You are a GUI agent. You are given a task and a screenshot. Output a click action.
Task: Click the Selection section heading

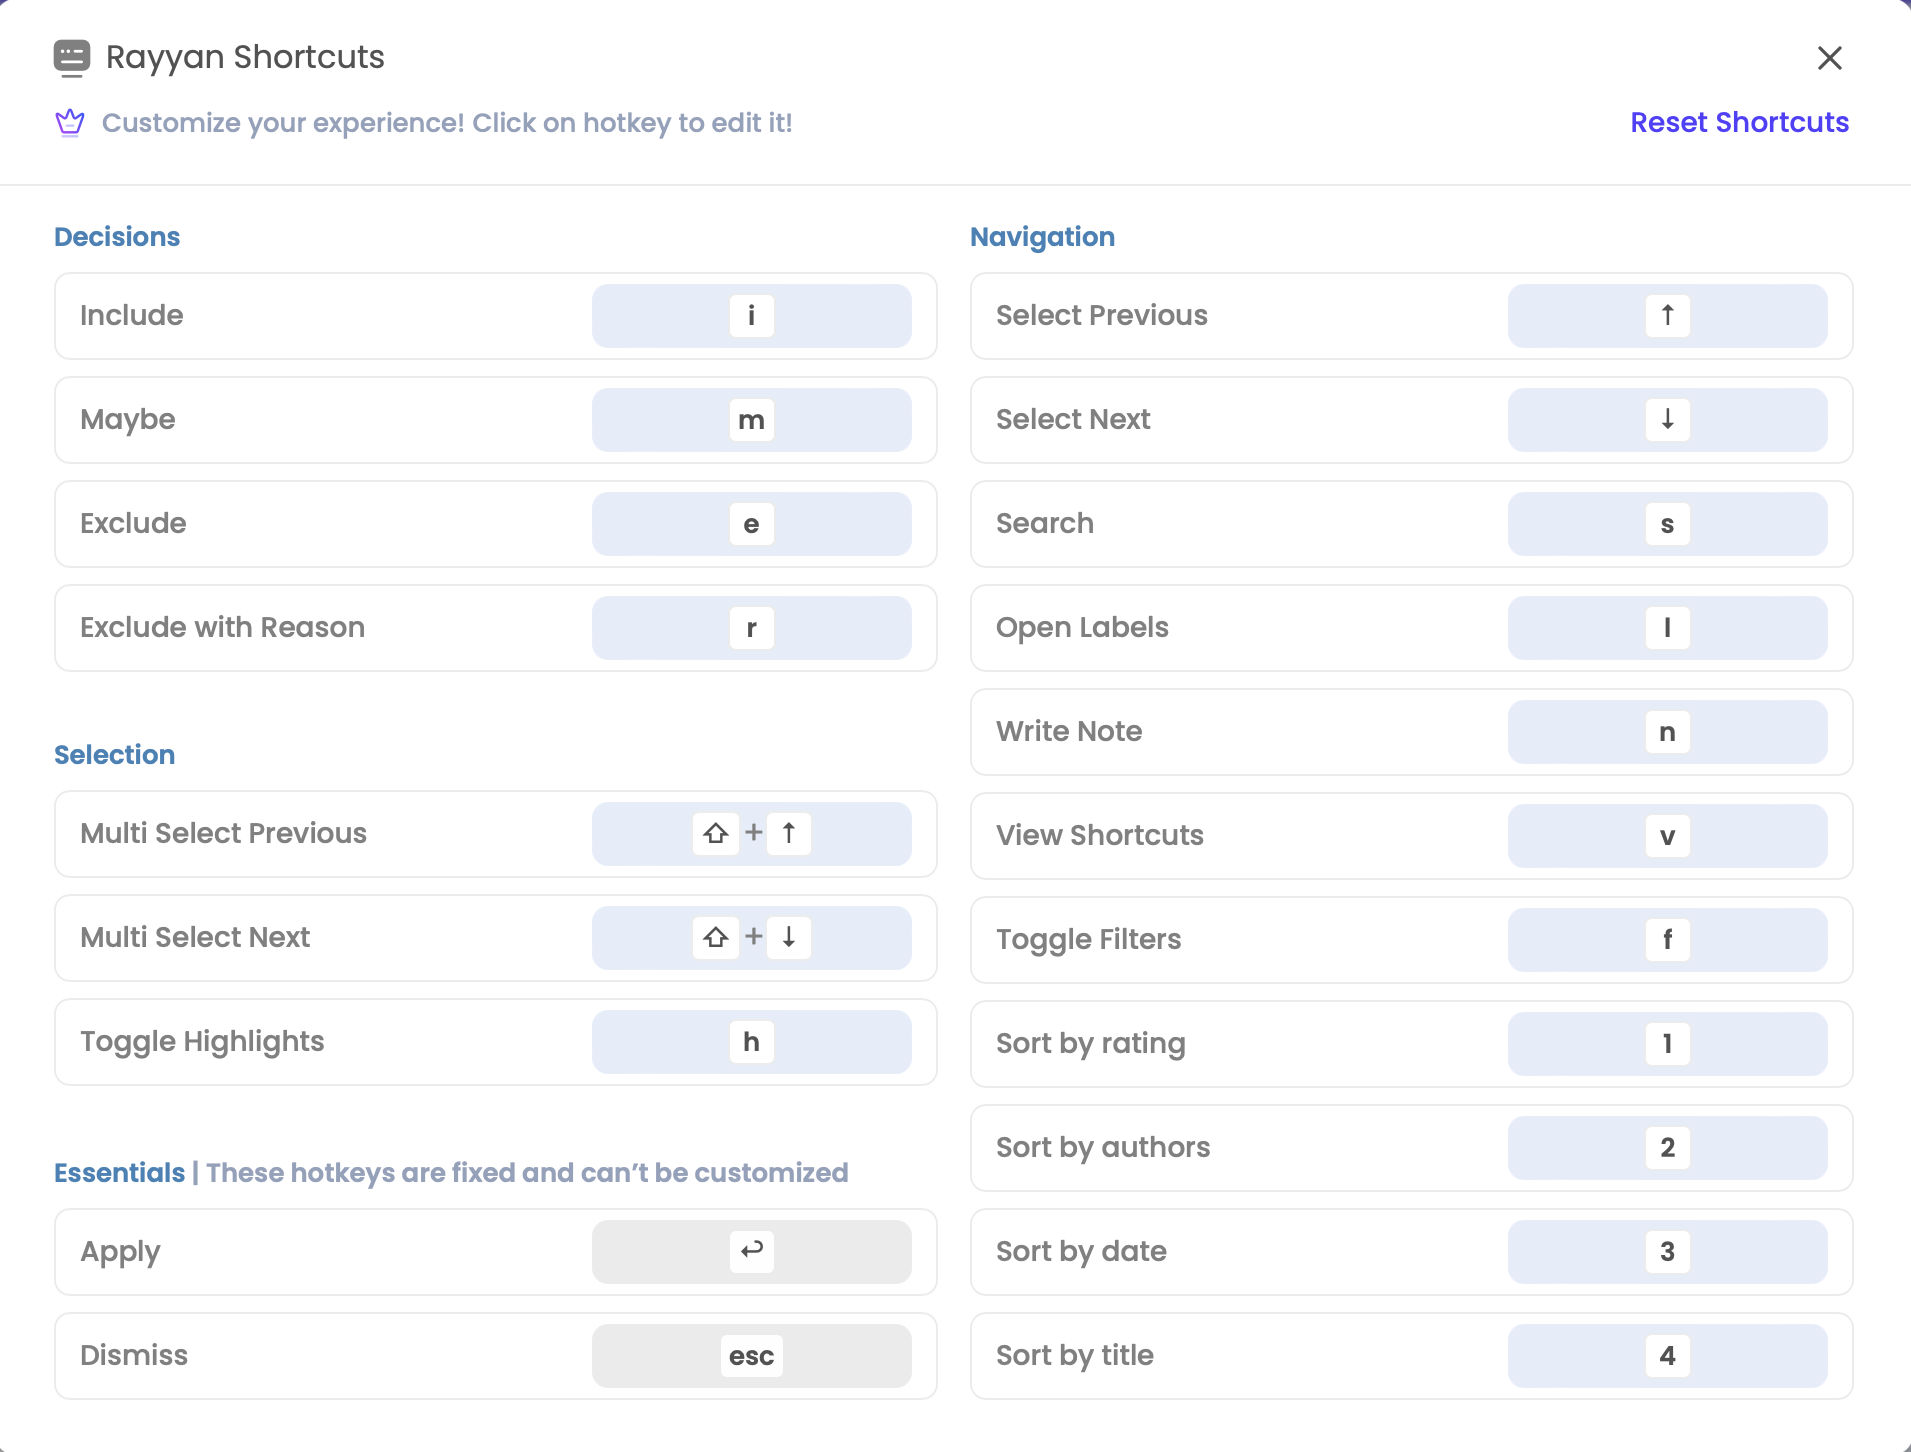click(114, 755)
